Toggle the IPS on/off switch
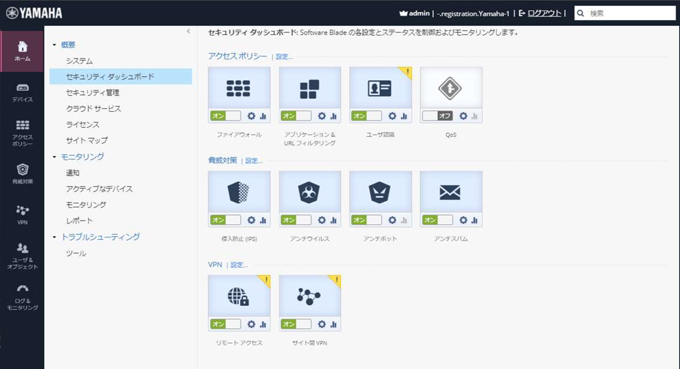This screenshot has width=680, height=369. pyautogui.click(x=226, y=220)
